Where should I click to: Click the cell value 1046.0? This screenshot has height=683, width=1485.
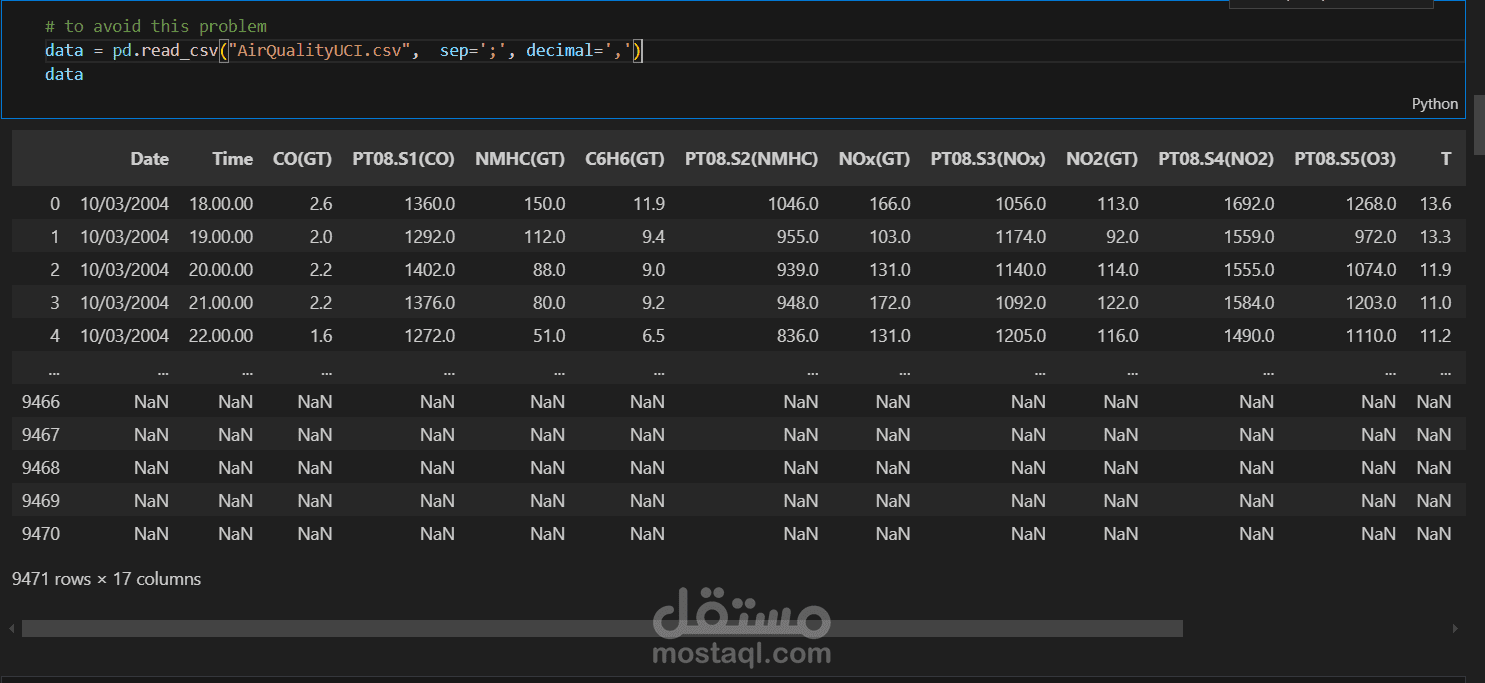[x=793, y=204]
